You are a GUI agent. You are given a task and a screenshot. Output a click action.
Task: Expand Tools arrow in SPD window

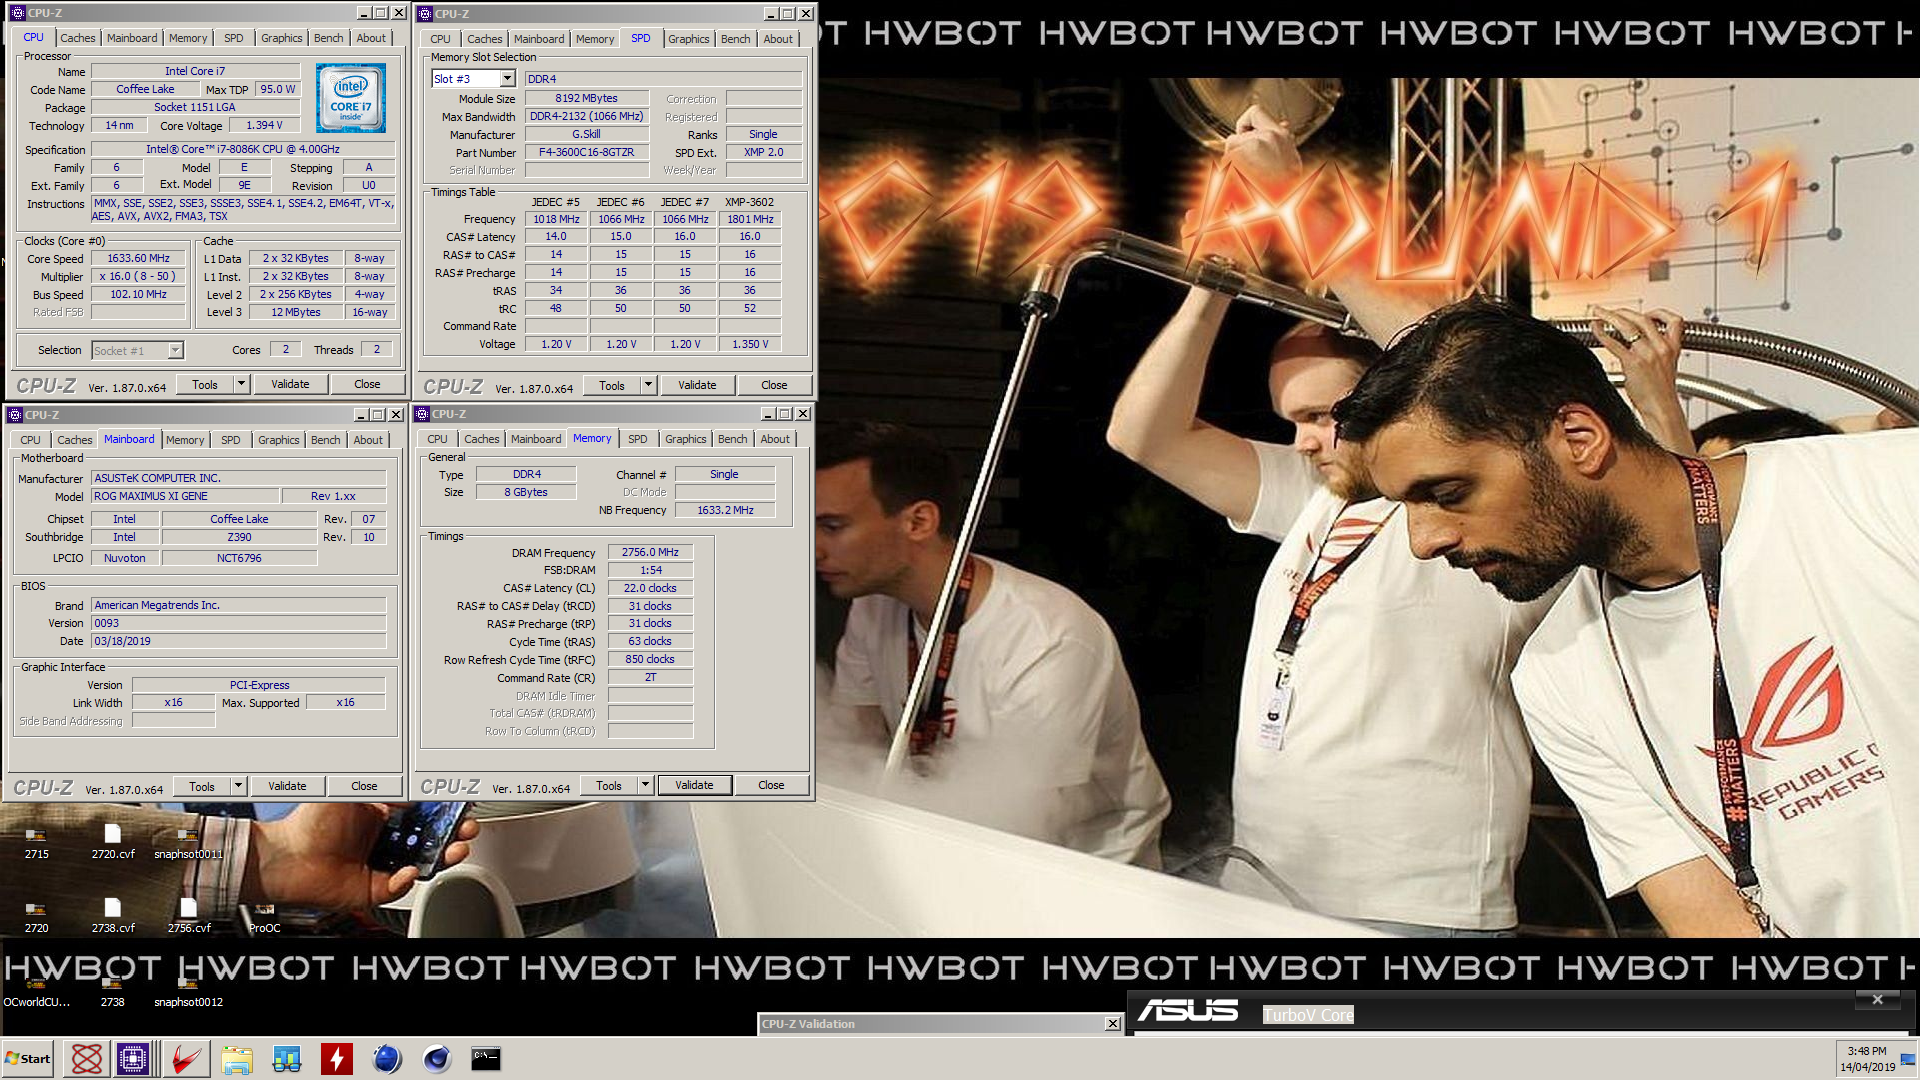647,385
